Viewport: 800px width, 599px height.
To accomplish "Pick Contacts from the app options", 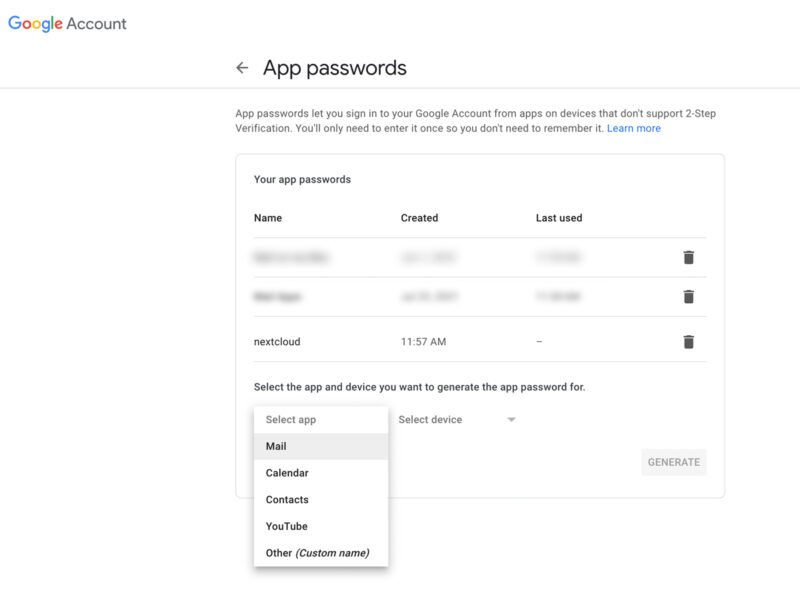I will coord(287,500).
